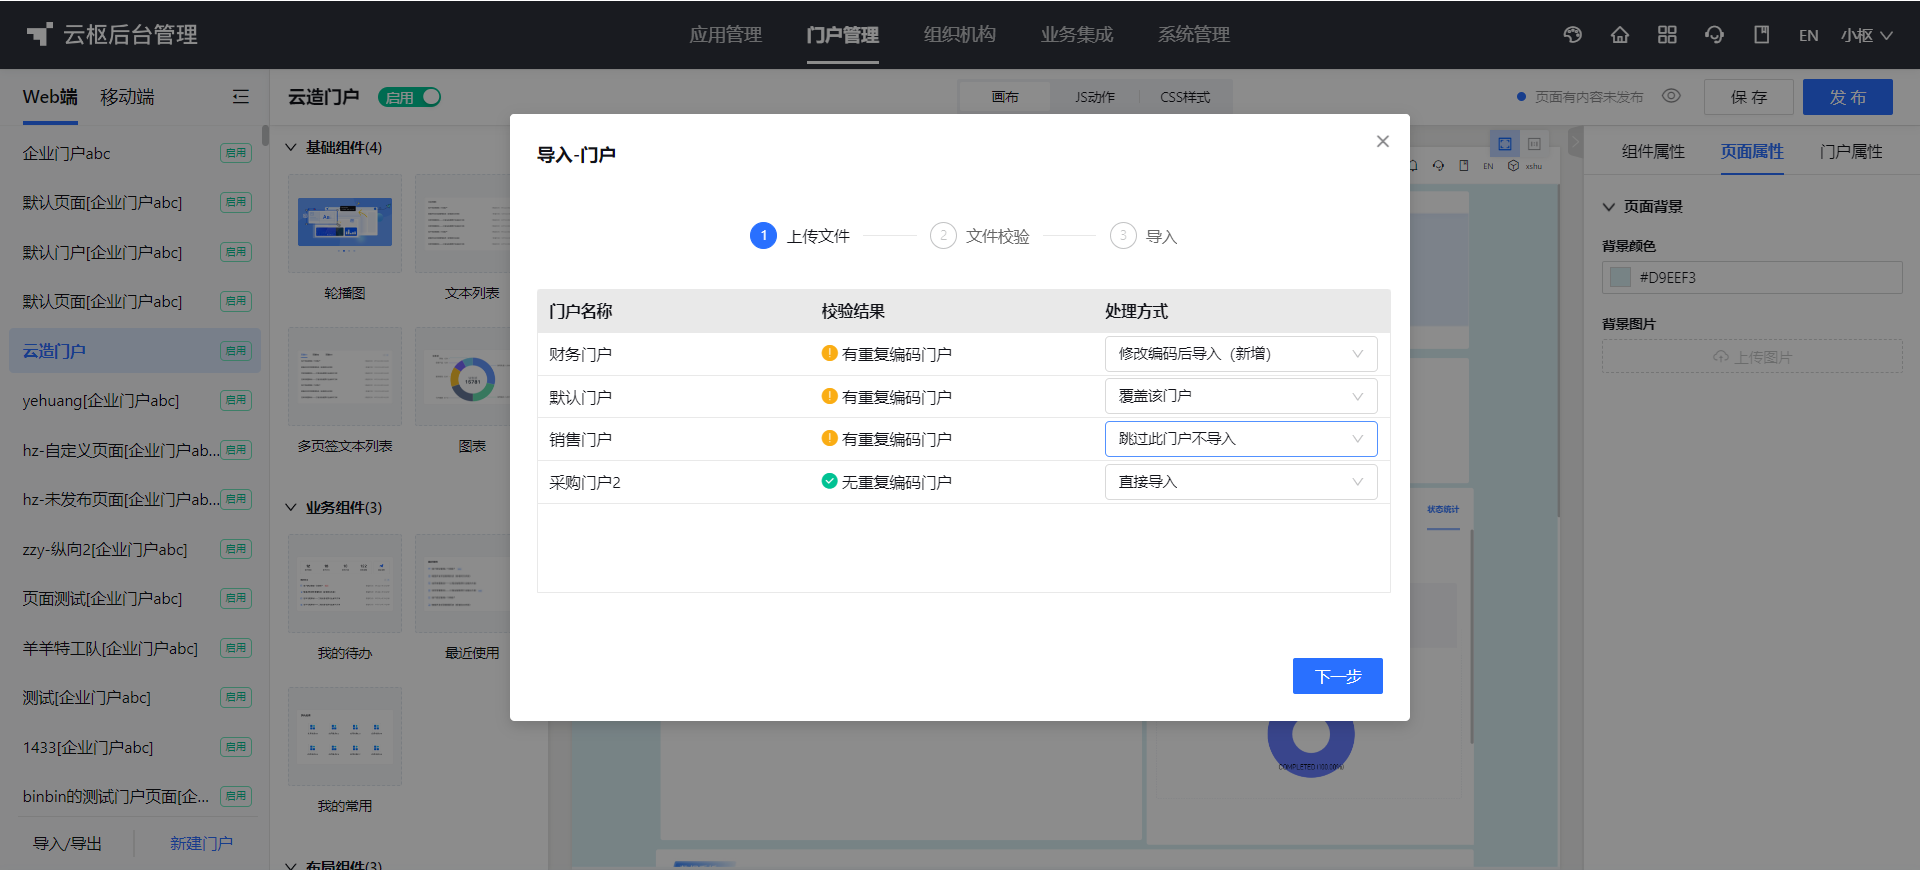The width and height of the screenshot is (1920, 870).
Task: Open the app grid icon in header
Action: coord(1667,35)
